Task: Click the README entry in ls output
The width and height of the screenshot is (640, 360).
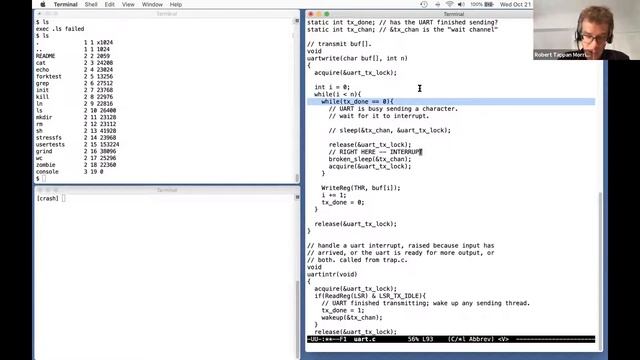Action: coord(45,56)
